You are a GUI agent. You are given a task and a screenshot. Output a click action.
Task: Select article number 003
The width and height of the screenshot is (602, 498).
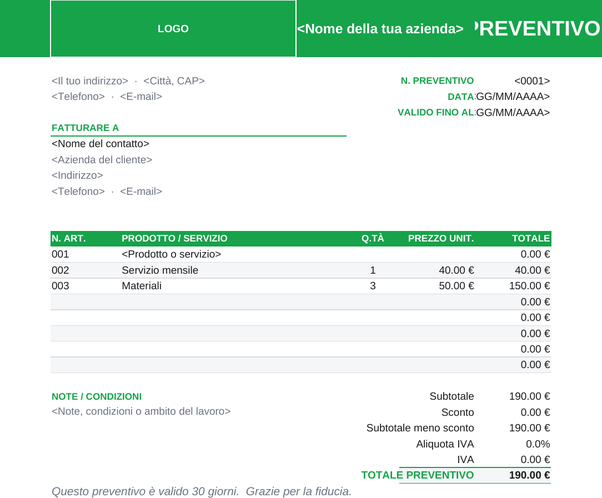pos(60,286)
